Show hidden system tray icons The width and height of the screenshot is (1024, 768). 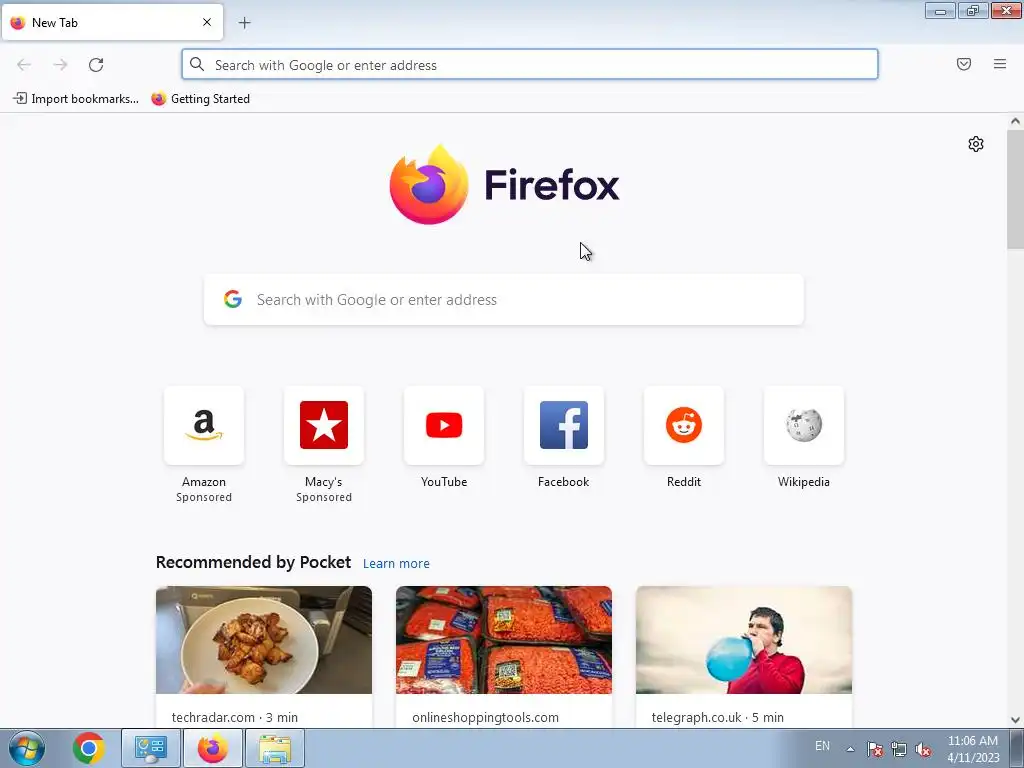click(x=850, y=749)
